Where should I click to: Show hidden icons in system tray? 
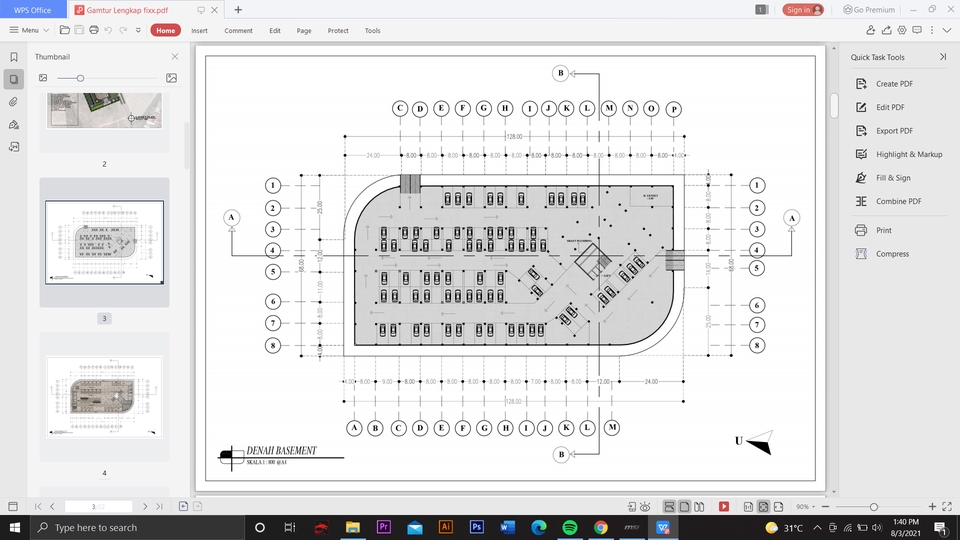[817, 527]
